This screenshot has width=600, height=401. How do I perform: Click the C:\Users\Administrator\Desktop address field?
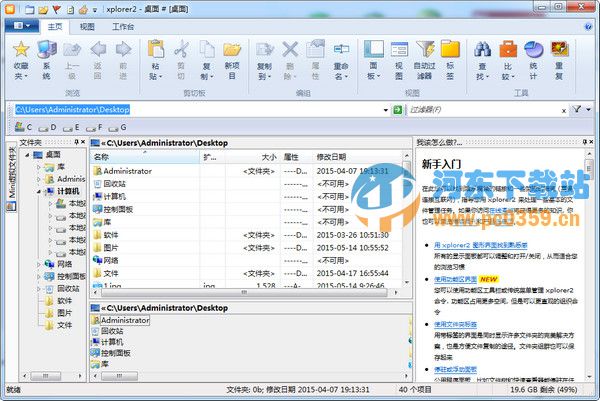coord(198,110)
